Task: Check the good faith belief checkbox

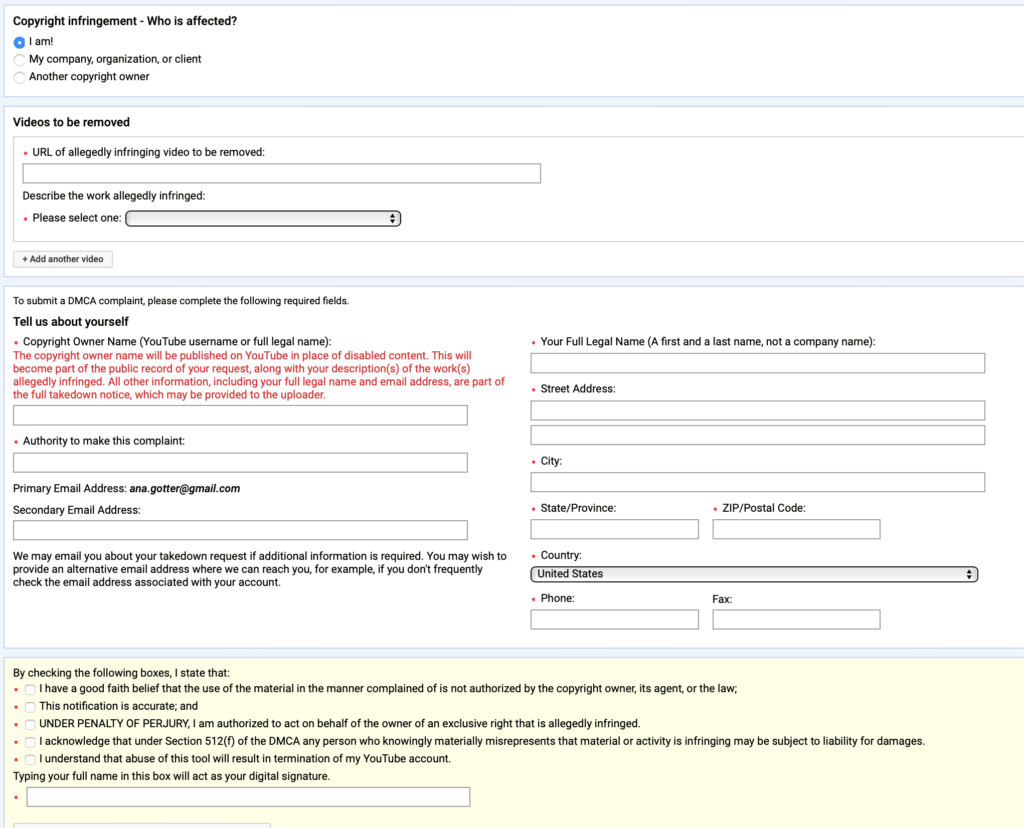Action: [31, 689]
